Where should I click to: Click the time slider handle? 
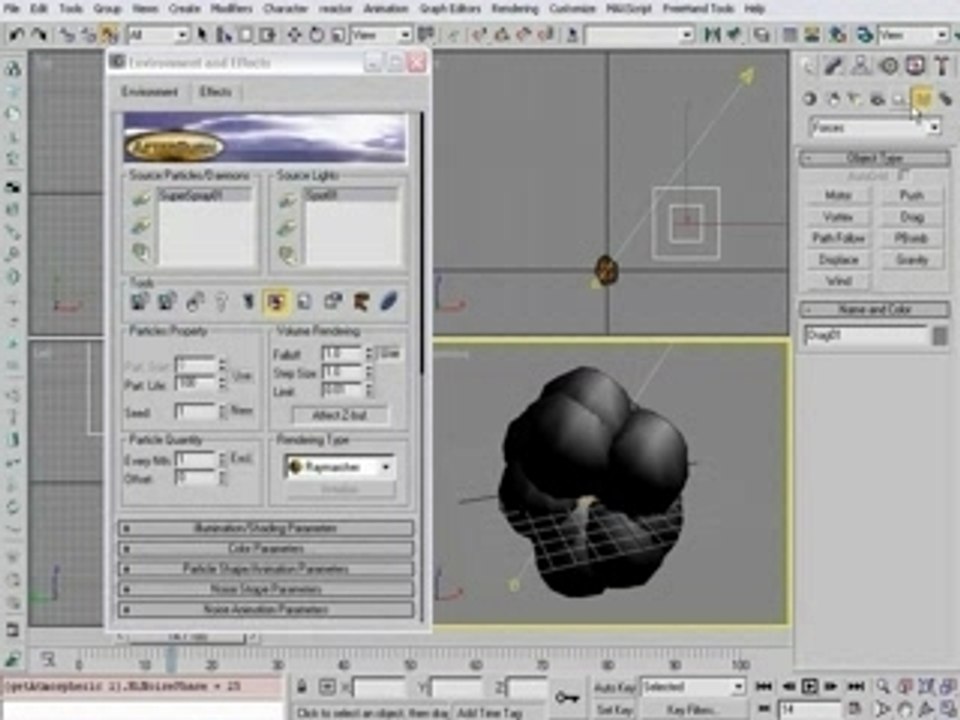[187, 638]
